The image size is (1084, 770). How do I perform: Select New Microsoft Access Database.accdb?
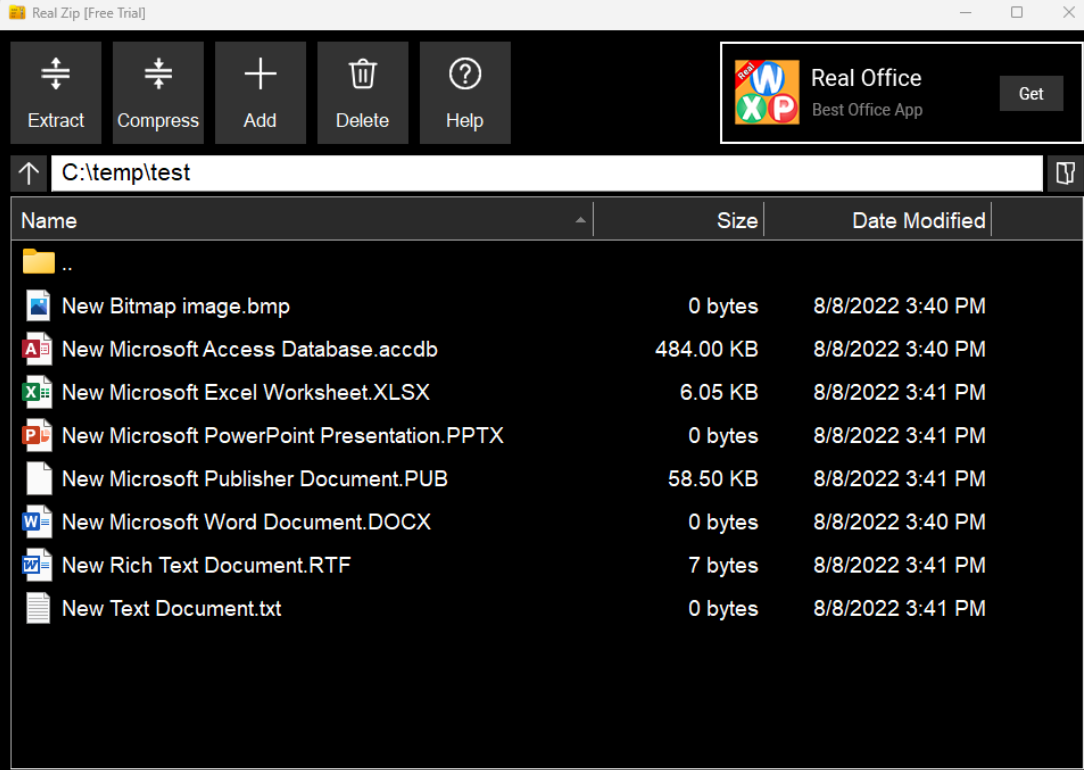point(249,350)
